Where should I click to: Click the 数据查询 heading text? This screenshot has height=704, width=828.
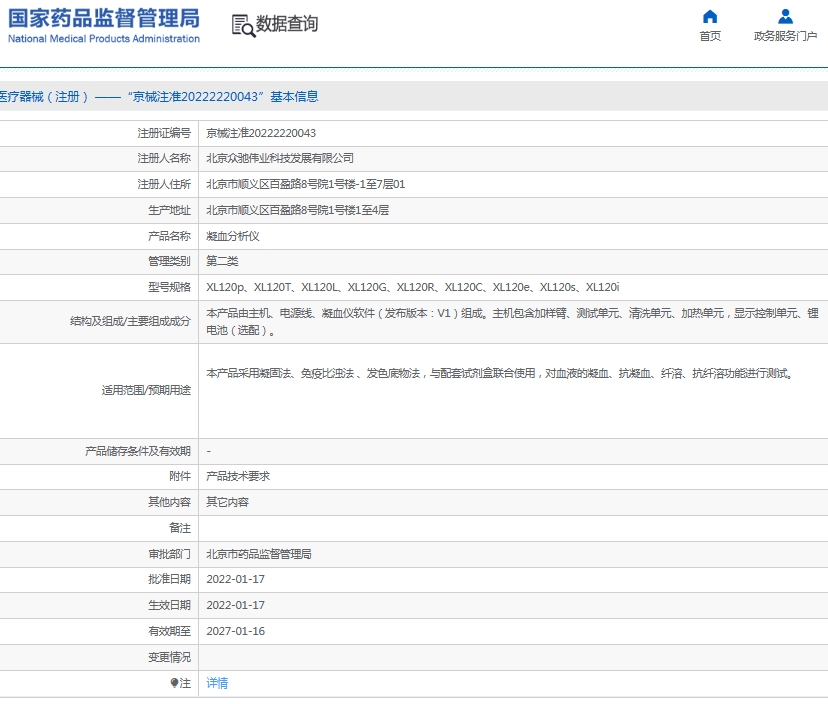pyautogui.click(x=287, y=25)
